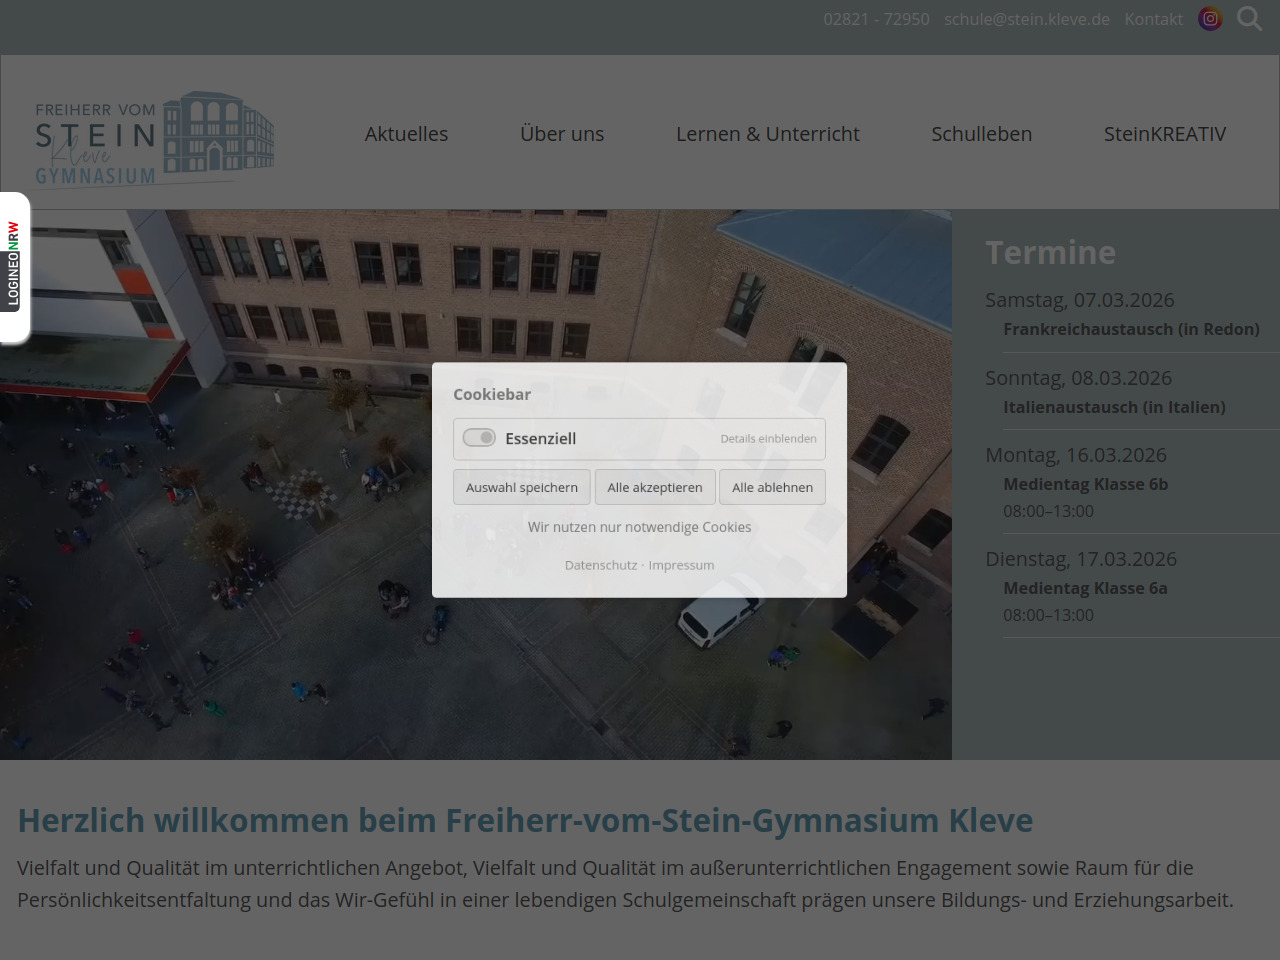This screenshot has height=960, width=1280.
Task: Open the SteinKREATIV menu
Action: click(1164, 134)
